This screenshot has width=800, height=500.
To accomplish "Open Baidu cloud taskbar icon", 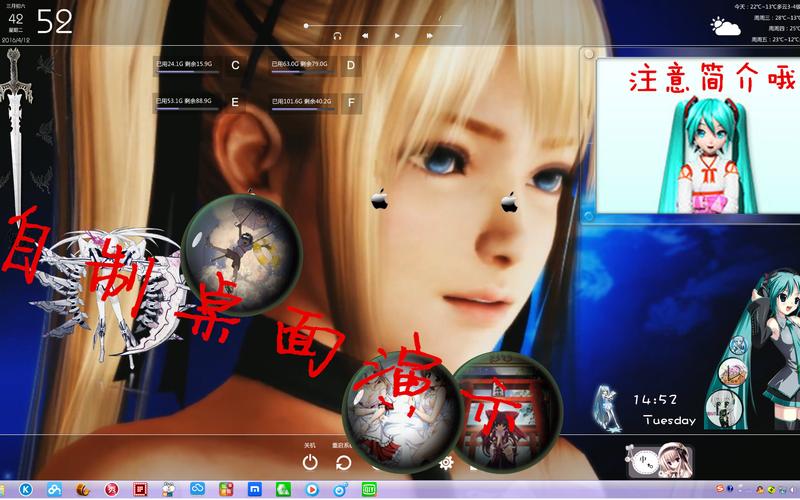I will pyautogui.click(x=54, y=490).
